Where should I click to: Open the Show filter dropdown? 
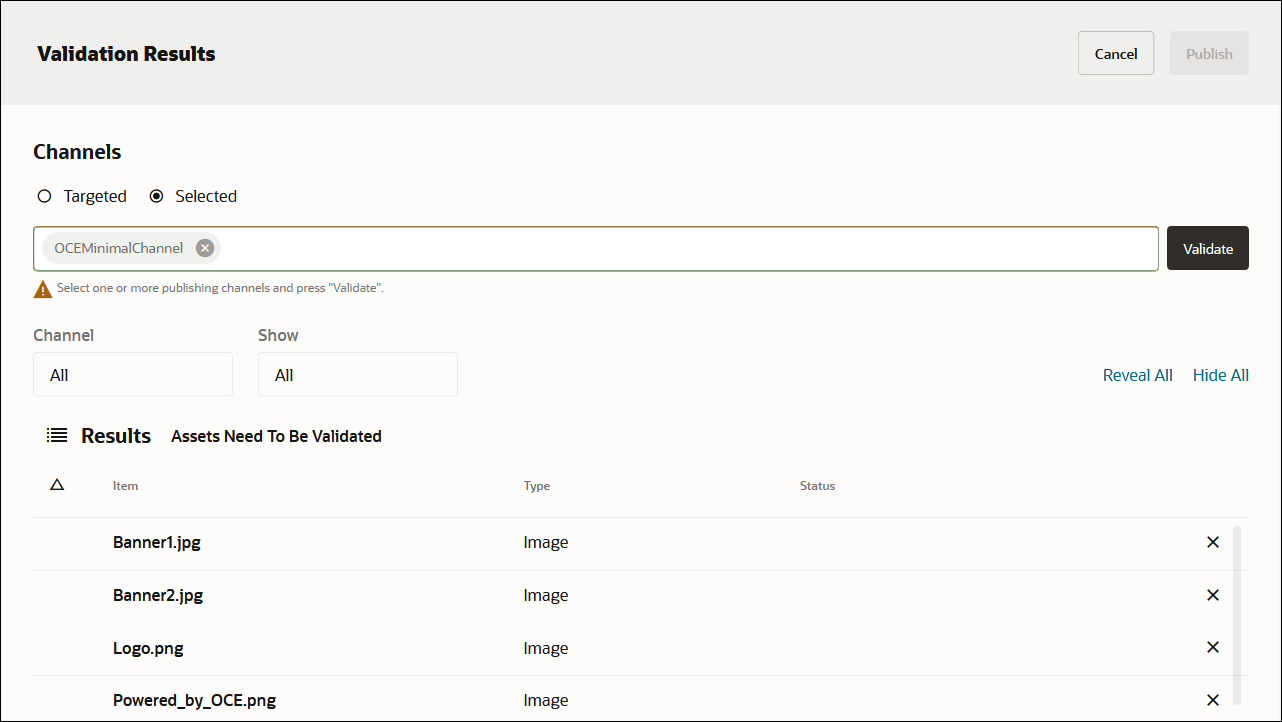click(357, 374)
